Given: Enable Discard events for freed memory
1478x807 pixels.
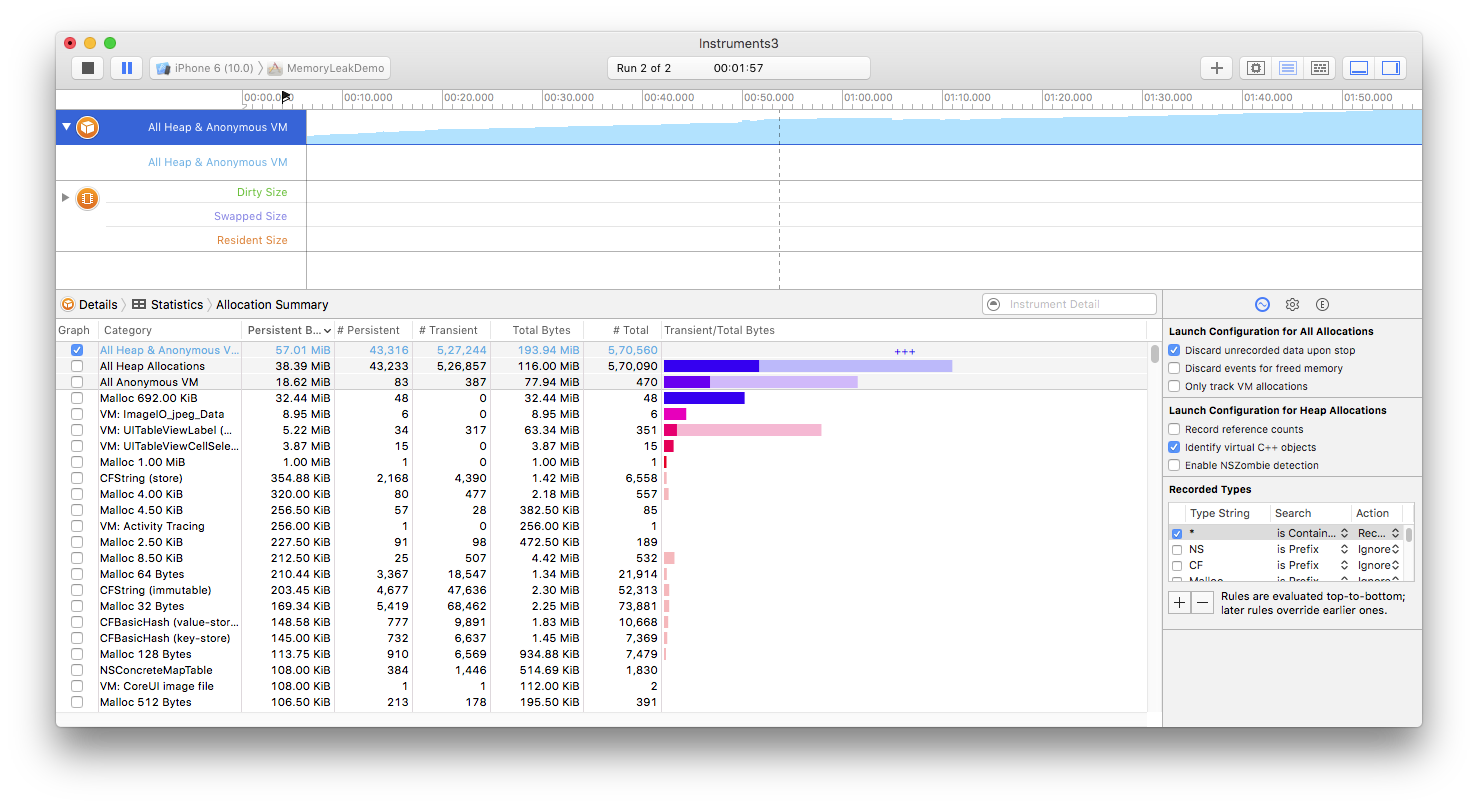Looking at the screenshot, I should (x=1175, y=368).
